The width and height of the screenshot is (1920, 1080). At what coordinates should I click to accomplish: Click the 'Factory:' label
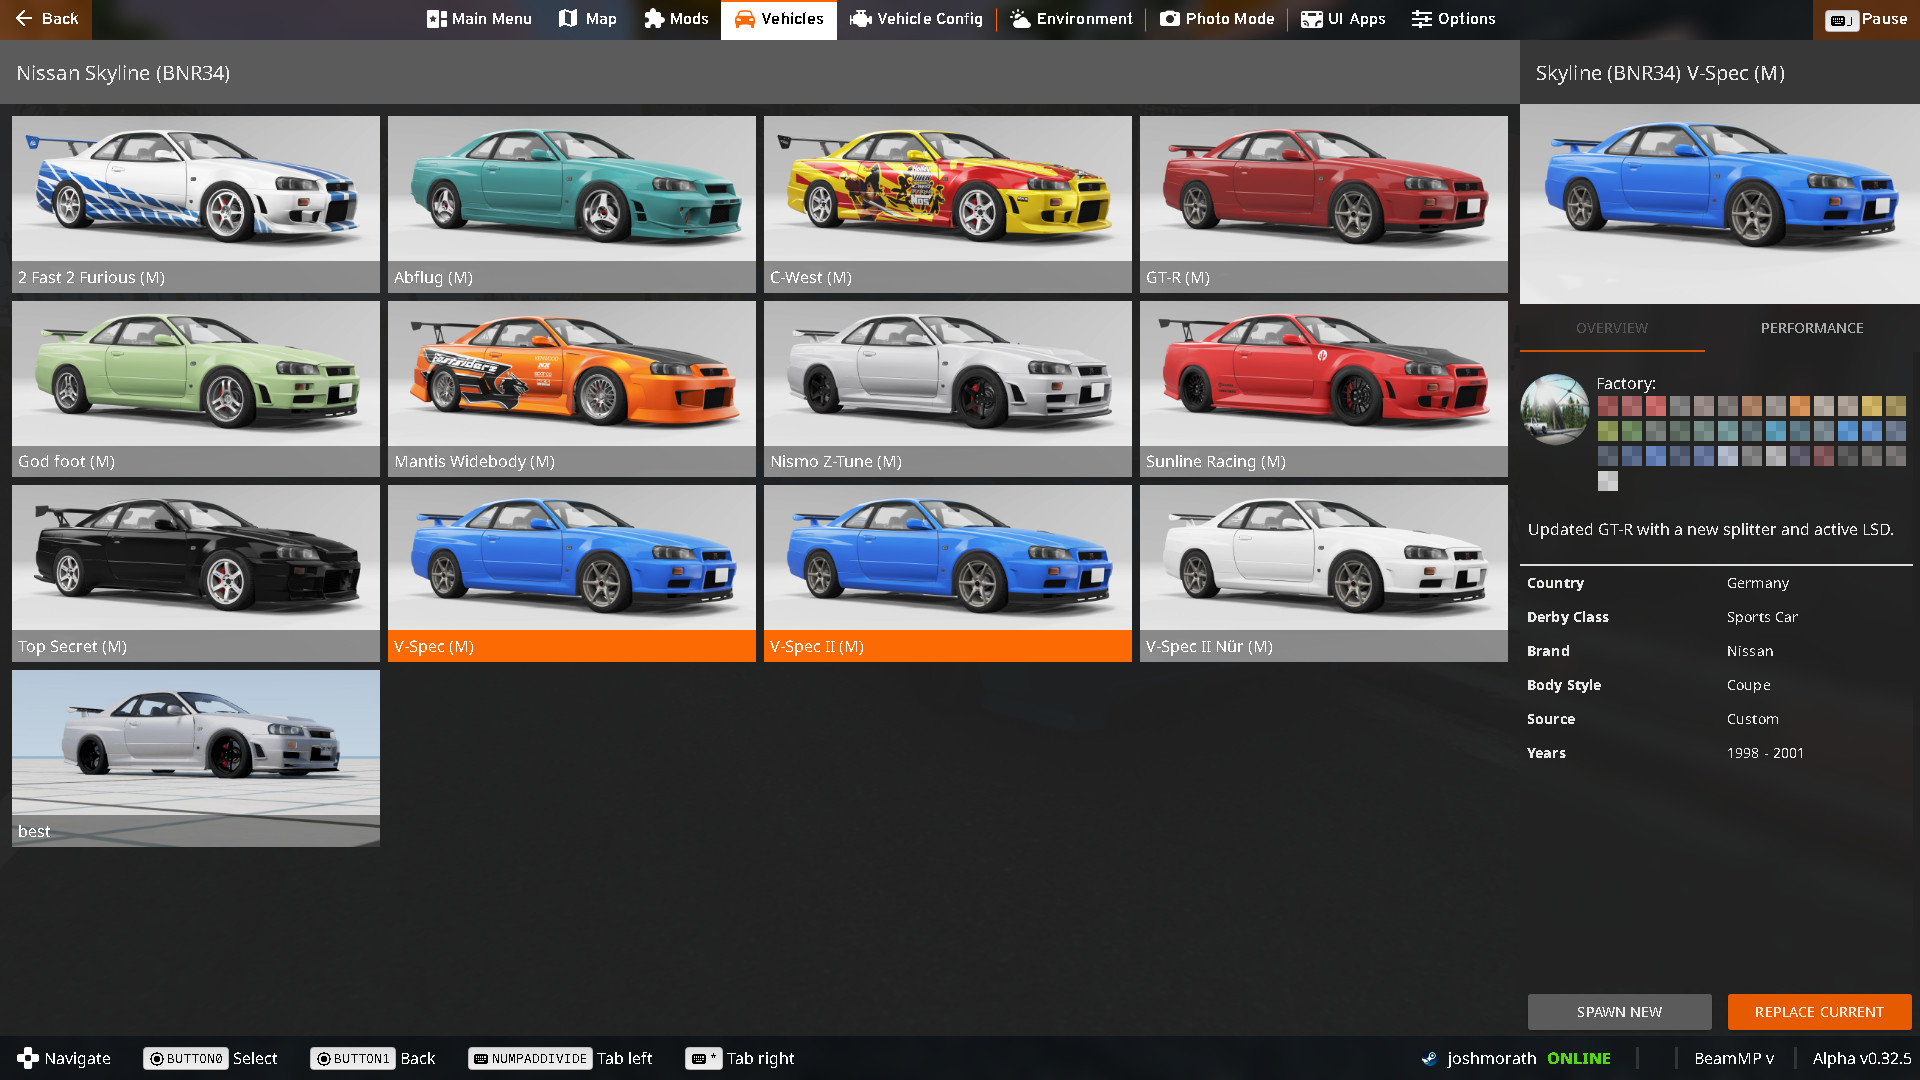coord(1626,383)
